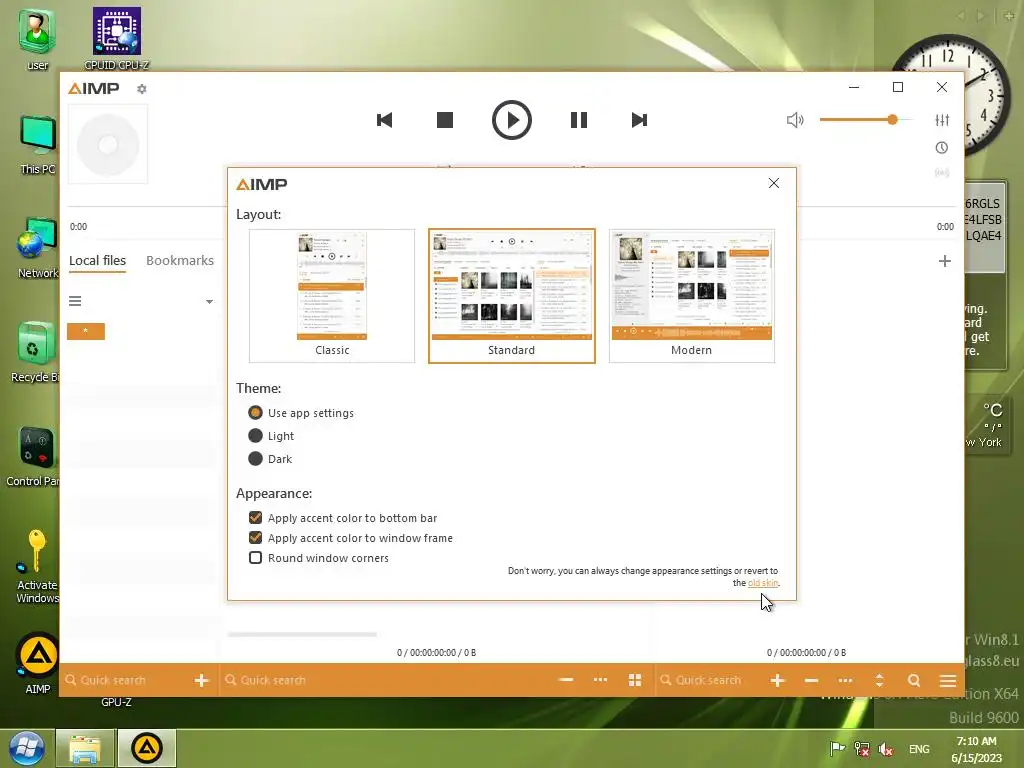Viewport: 1024px width, 768px height.
Task: Click the add plus in the left bottom bar
Action: [x=201, y=680]
